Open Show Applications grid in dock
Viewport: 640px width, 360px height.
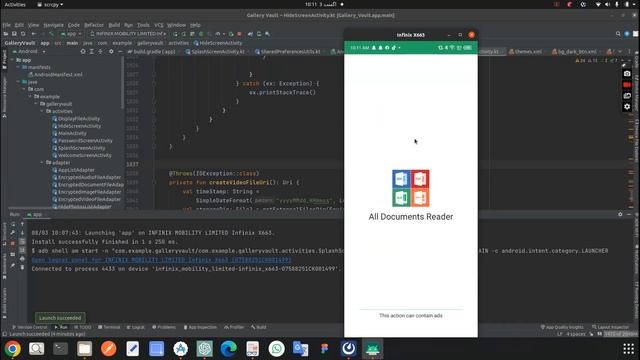[x=628, y=349]
